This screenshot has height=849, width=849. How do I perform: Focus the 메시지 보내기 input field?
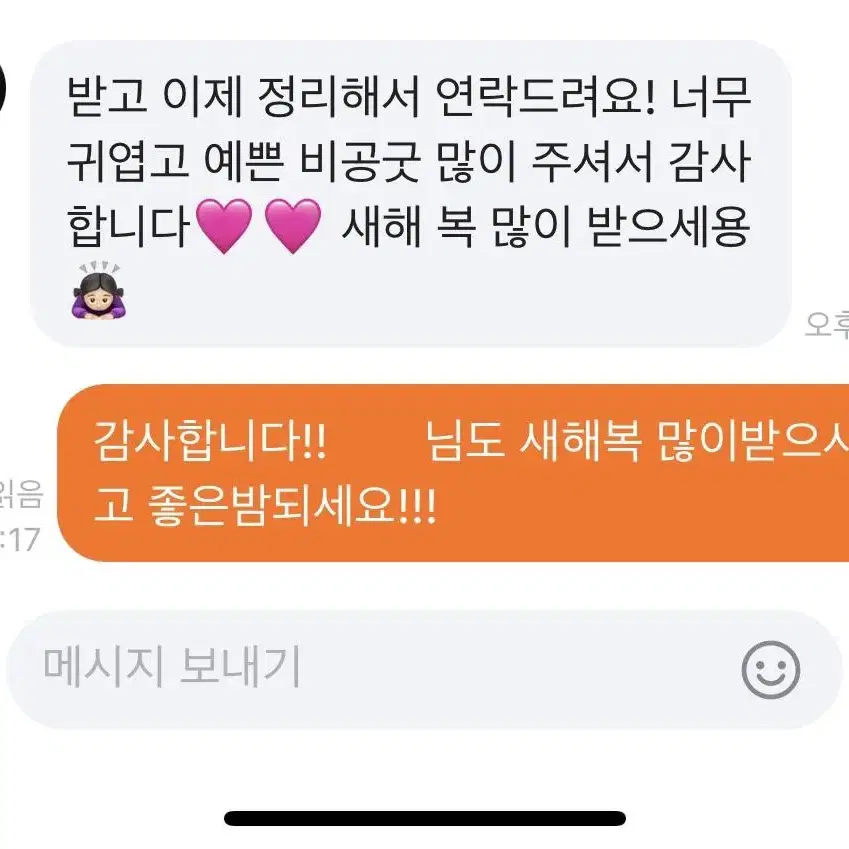(417, 670)
